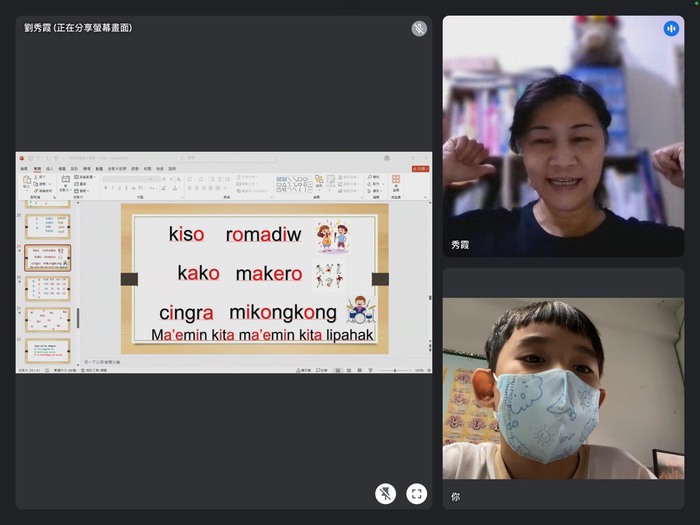Select the last visible slide thumbnail in panel
The width and height of the screenshot is (700, 525).
click(x=48, y=349)
